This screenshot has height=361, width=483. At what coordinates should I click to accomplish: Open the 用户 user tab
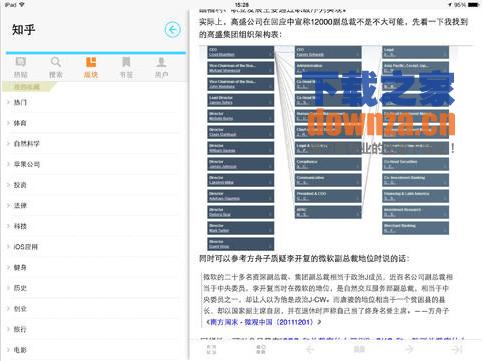tap(161, 68)
